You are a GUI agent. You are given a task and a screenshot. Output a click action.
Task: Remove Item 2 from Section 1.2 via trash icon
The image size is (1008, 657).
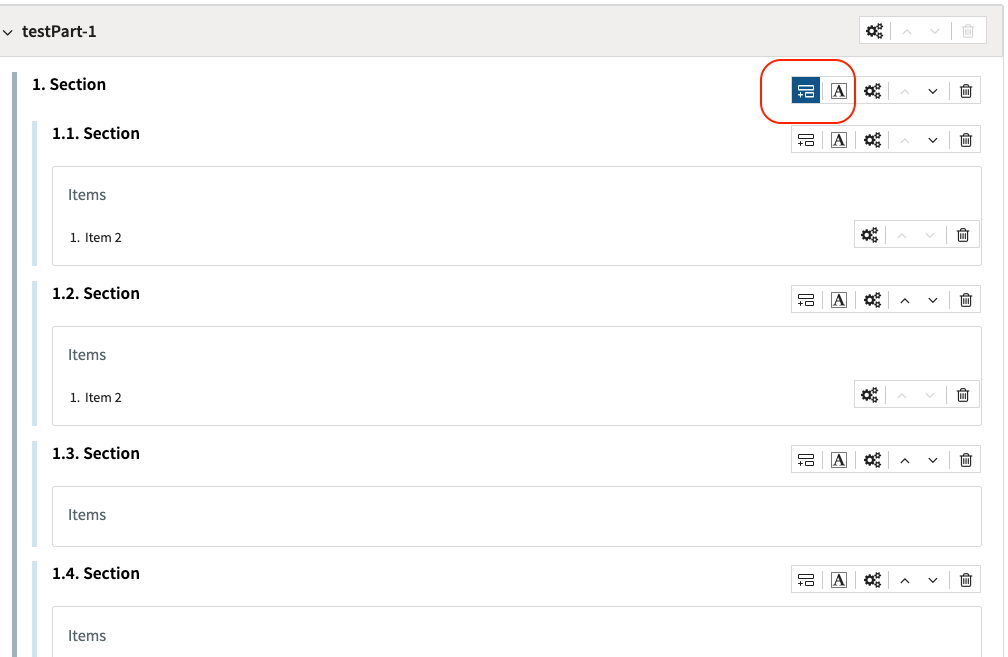(962, 394)
